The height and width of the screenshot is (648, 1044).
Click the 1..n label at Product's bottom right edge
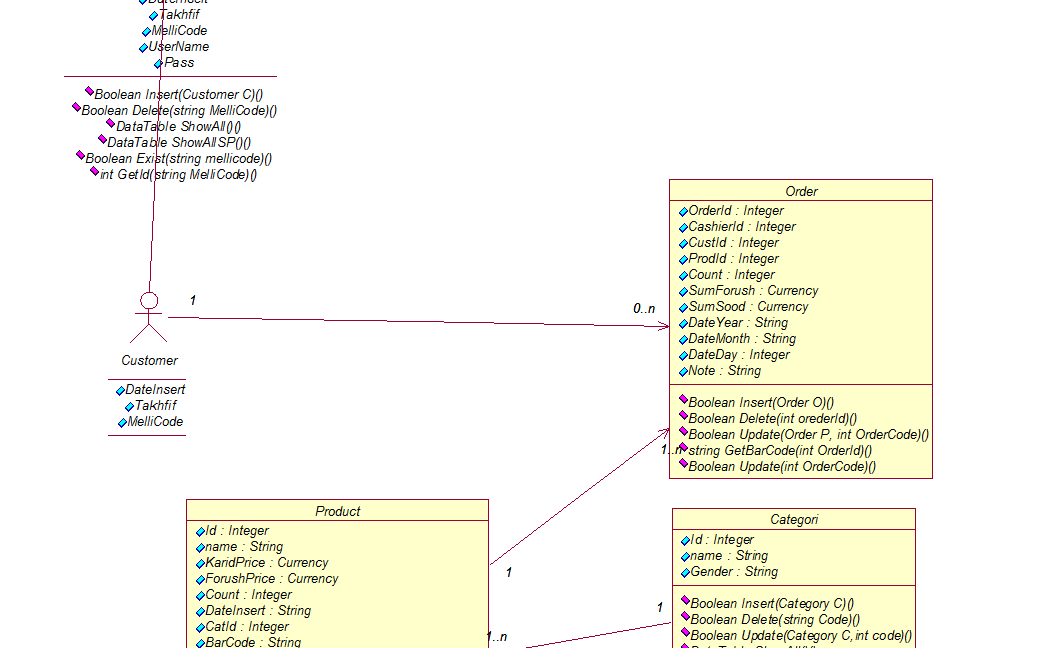pos(497,637)
